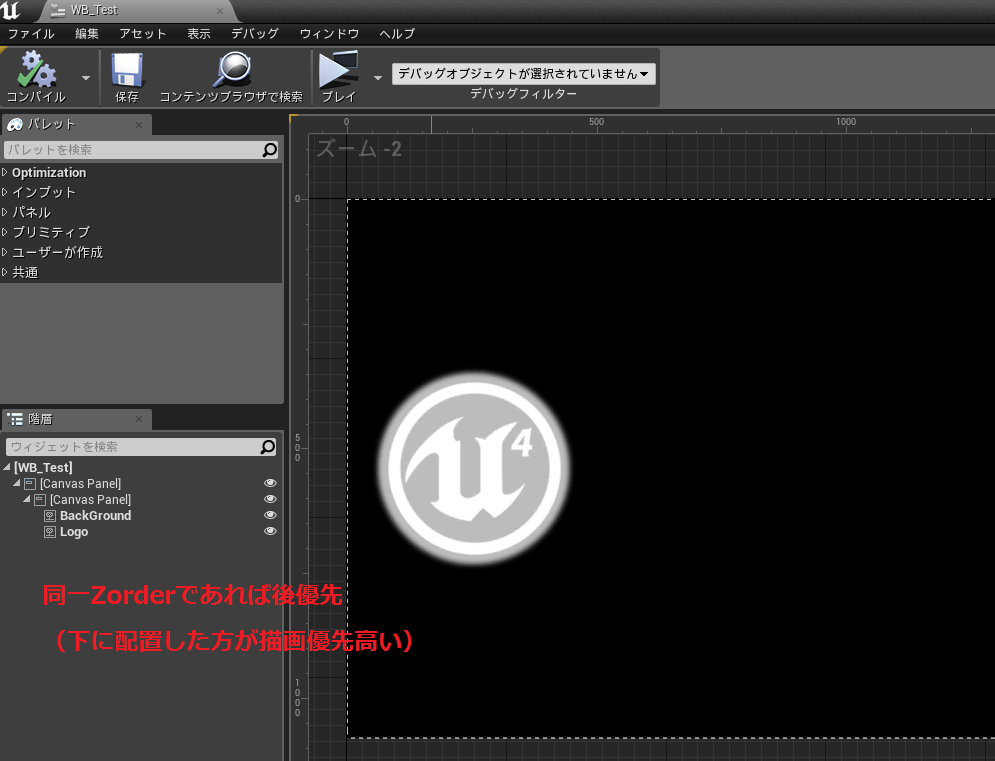The width and height of the screenshot is (995, 761).
Task: Expand the パネル palette category
Action: tap(4, 212)
